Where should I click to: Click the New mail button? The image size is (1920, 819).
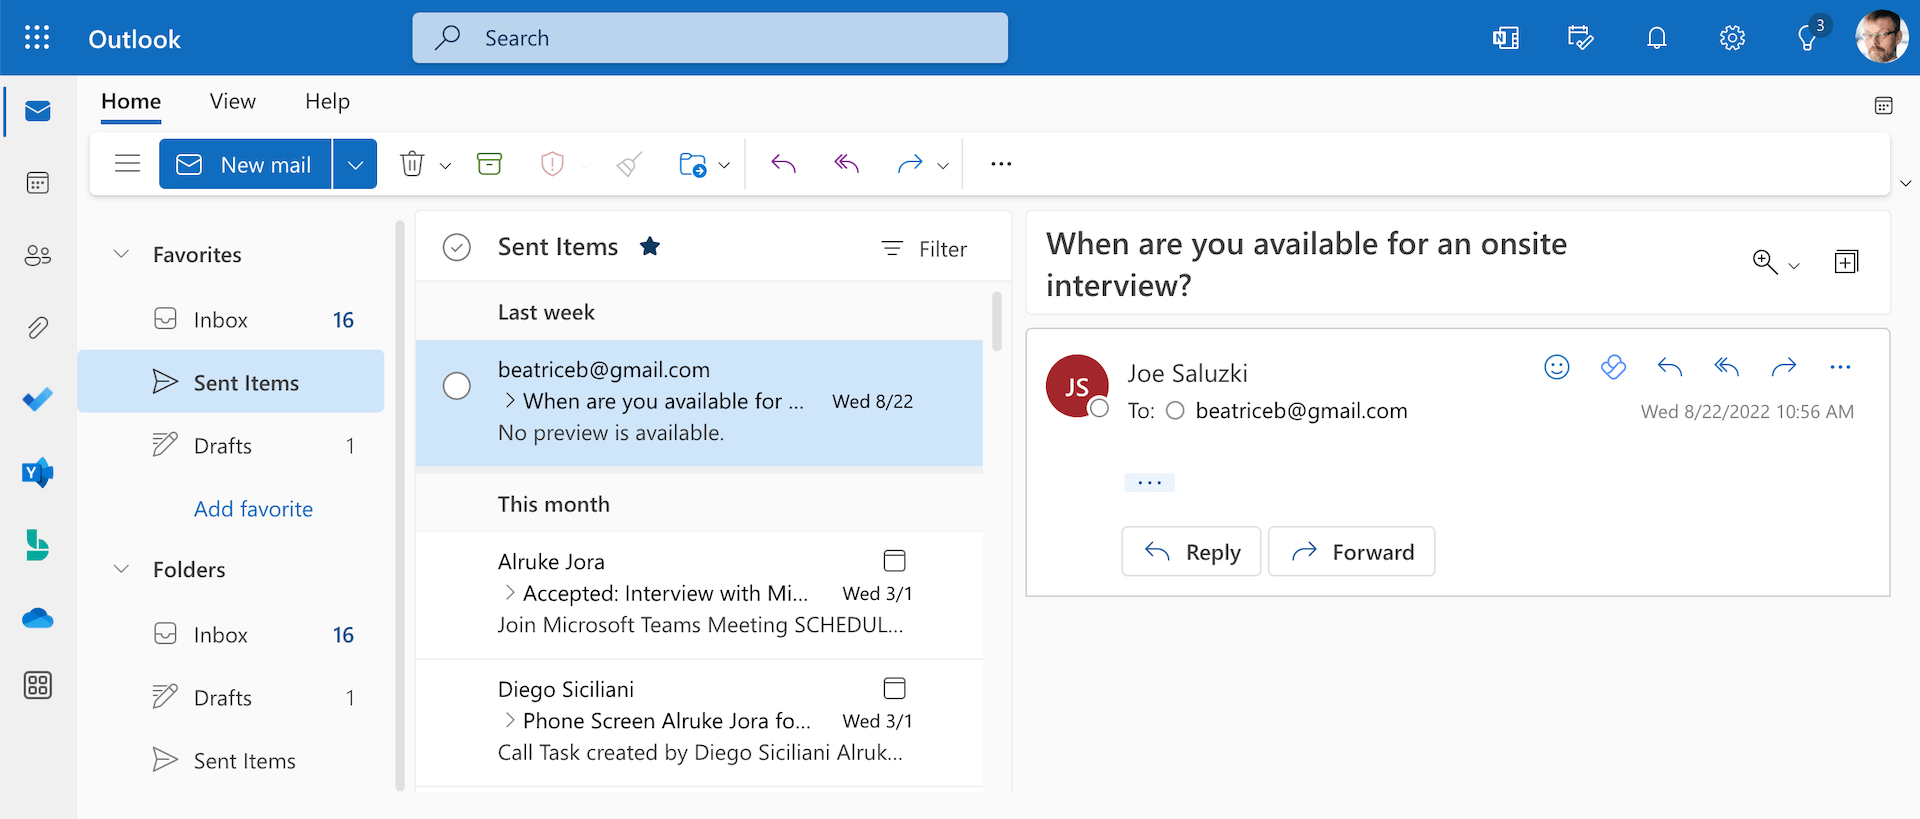(245, 164)
